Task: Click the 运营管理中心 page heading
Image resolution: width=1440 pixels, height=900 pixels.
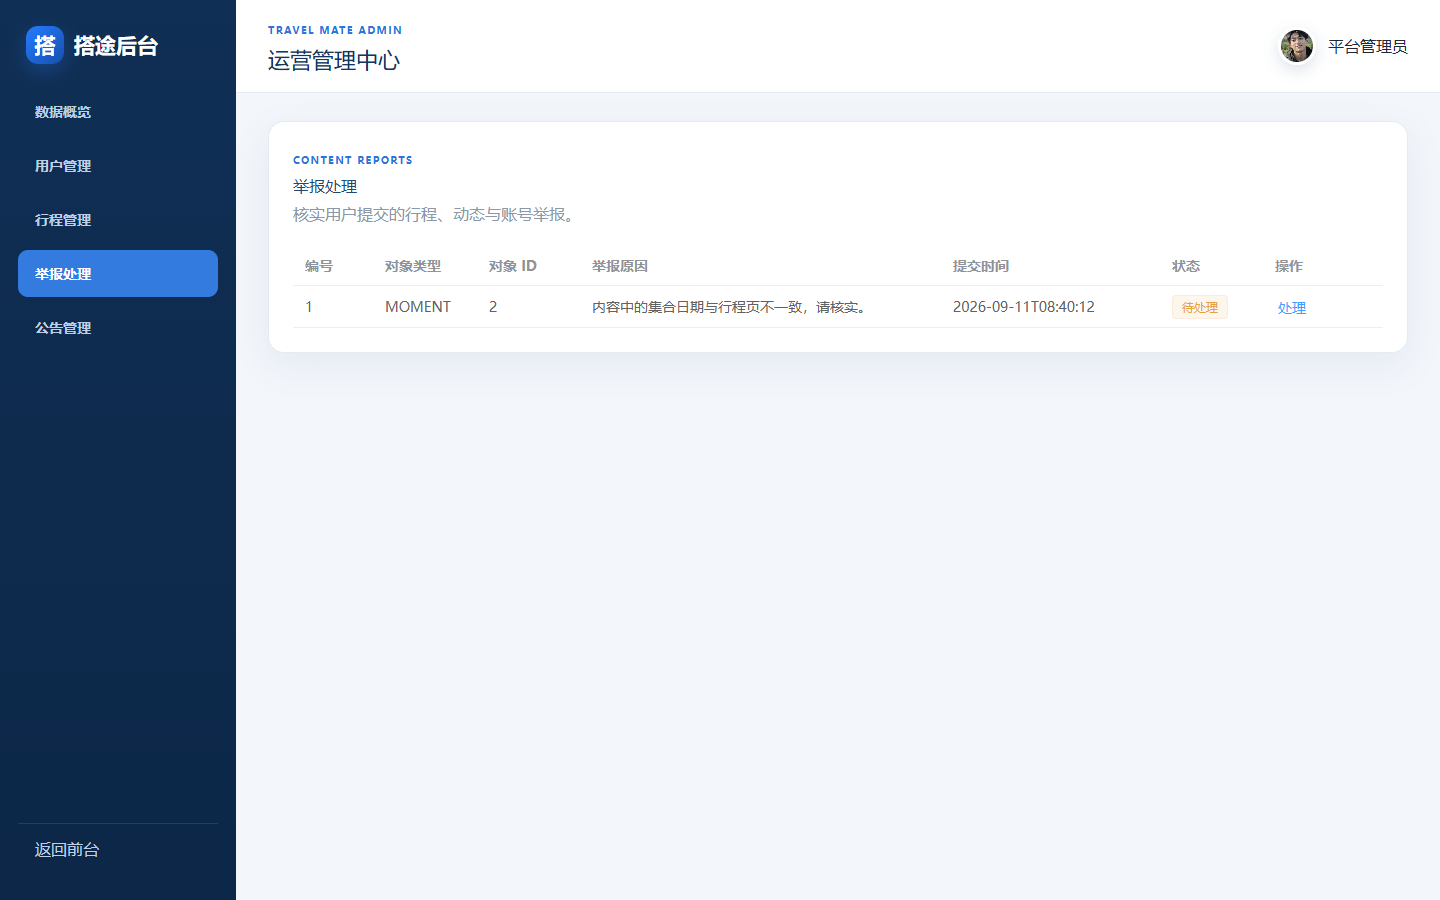Action: (x=334, y=61)
